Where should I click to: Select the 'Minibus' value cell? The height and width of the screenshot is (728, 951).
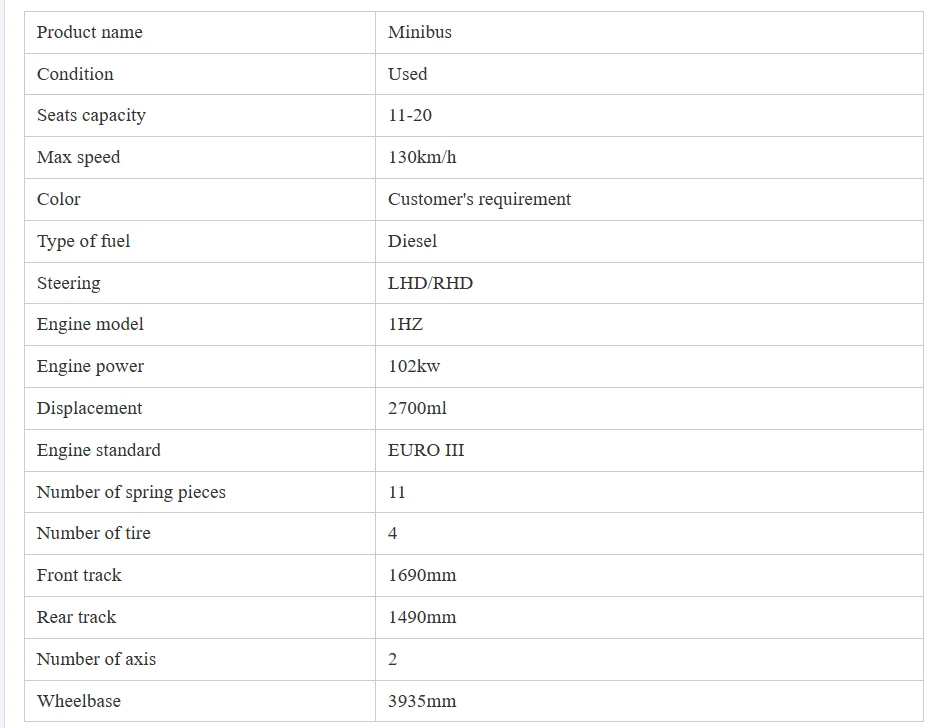coord(420,32)
